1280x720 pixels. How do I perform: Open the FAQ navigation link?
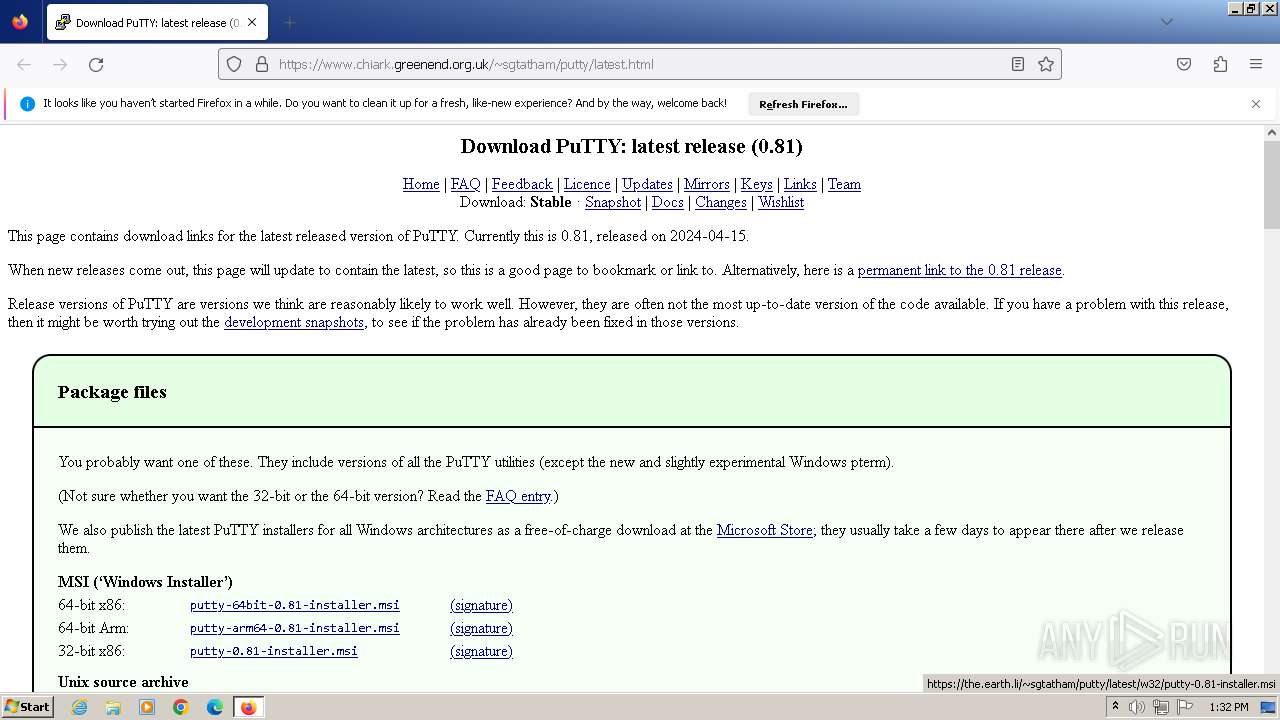point(465,184)
